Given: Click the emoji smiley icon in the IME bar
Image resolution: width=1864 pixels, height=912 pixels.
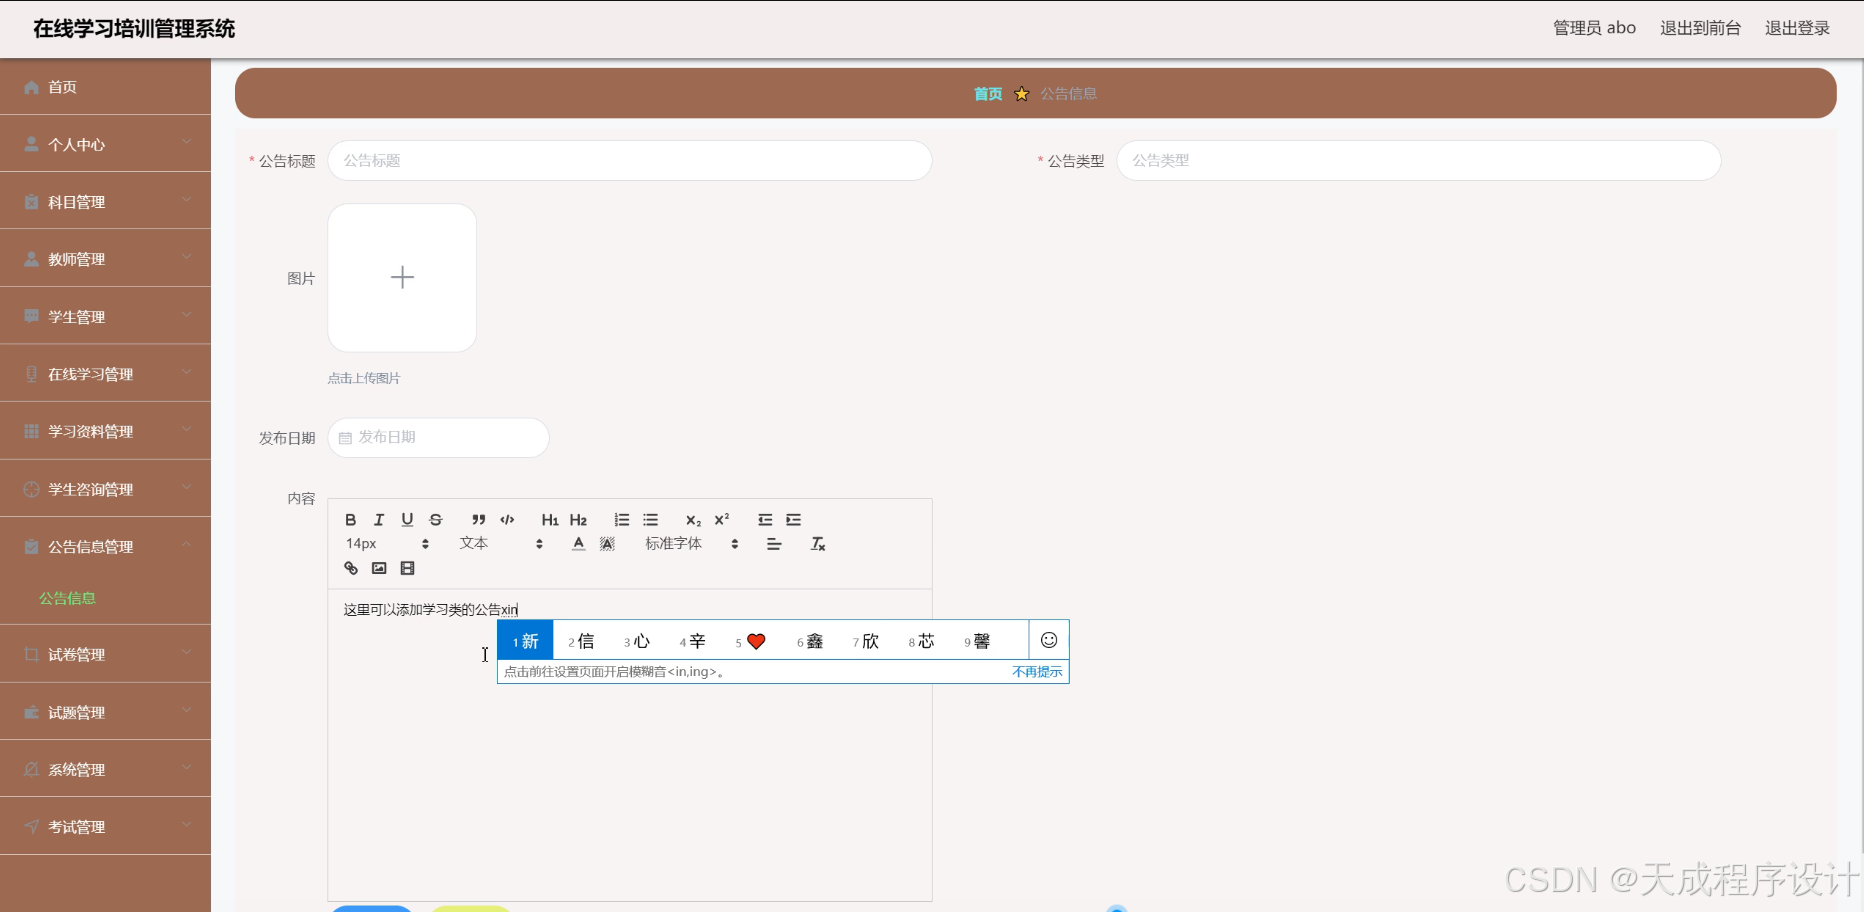Looking at the screenshot, I should [x=1048, y=640].
